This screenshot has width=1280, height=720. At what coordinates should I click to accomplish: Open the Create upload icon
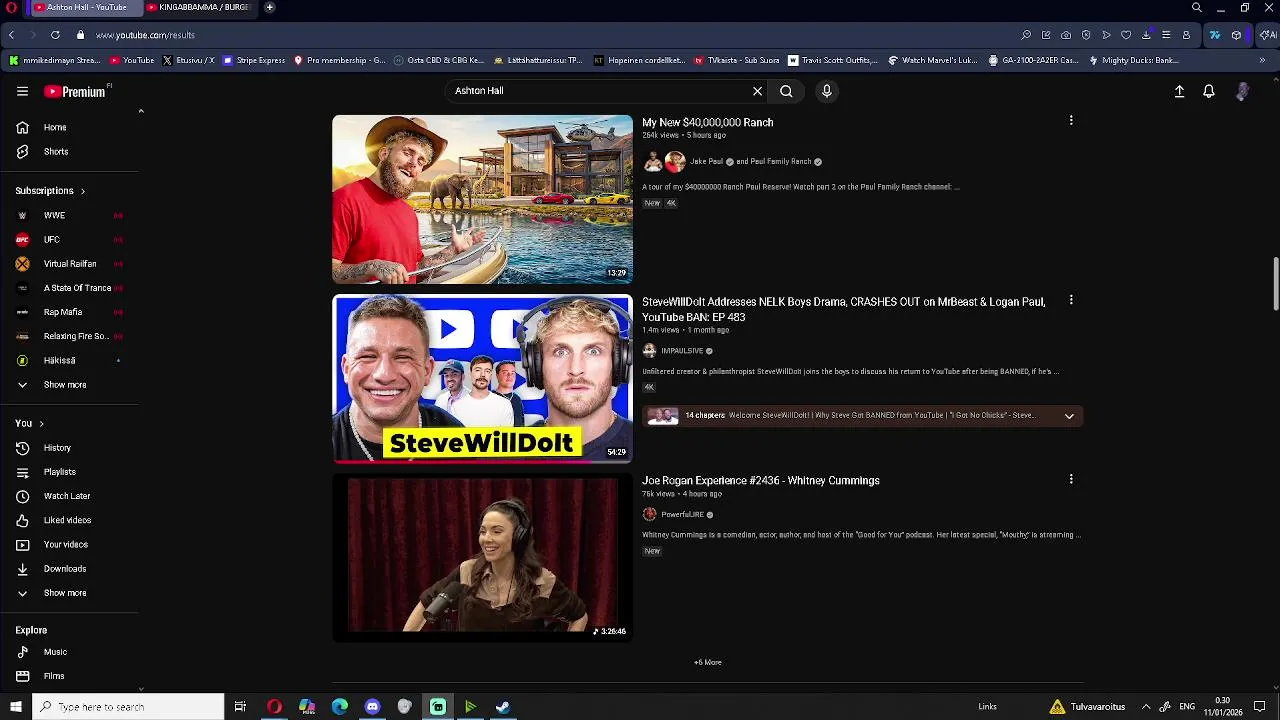pos(1179,91)
